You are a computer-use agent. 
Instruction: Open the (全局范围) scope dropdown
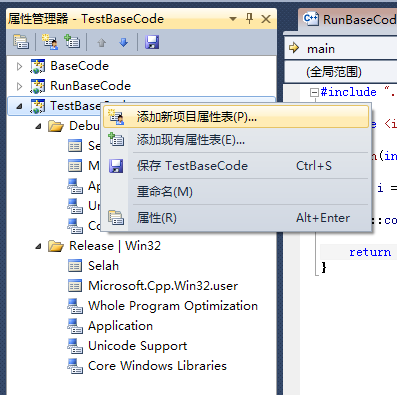[x=341, y=72]
